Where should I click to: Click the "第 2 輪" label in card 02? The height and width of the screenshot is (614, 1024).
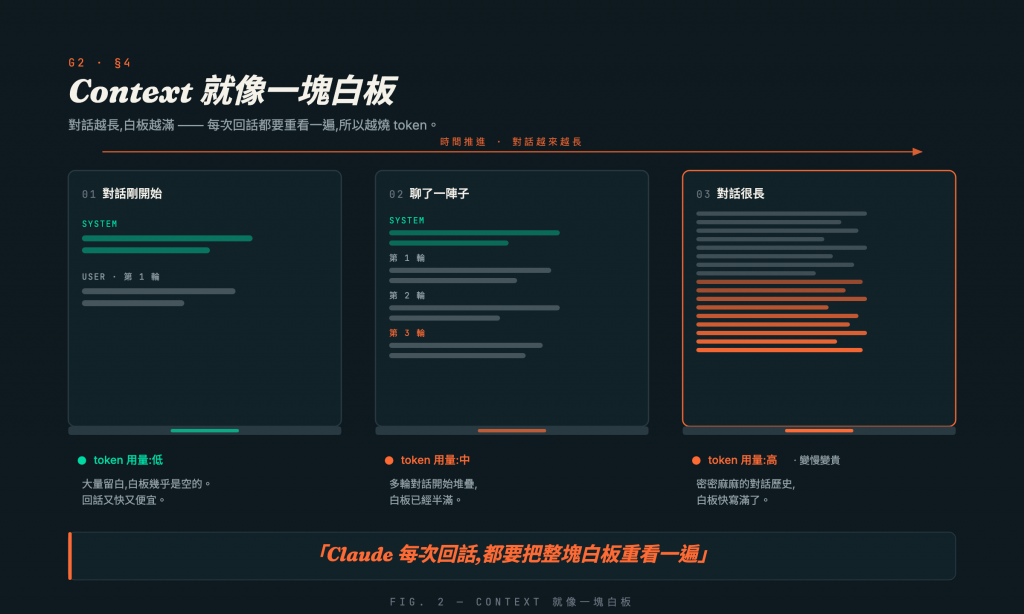tap(407, 295)
